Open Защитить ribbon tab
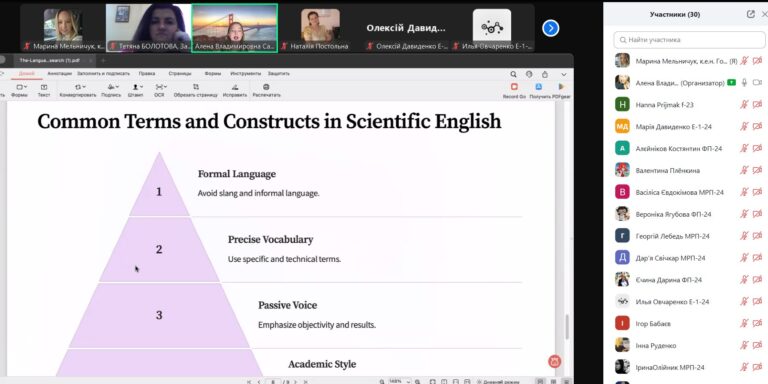The height and width of the screenshot is (384, 768). click(x=279, y=73)
